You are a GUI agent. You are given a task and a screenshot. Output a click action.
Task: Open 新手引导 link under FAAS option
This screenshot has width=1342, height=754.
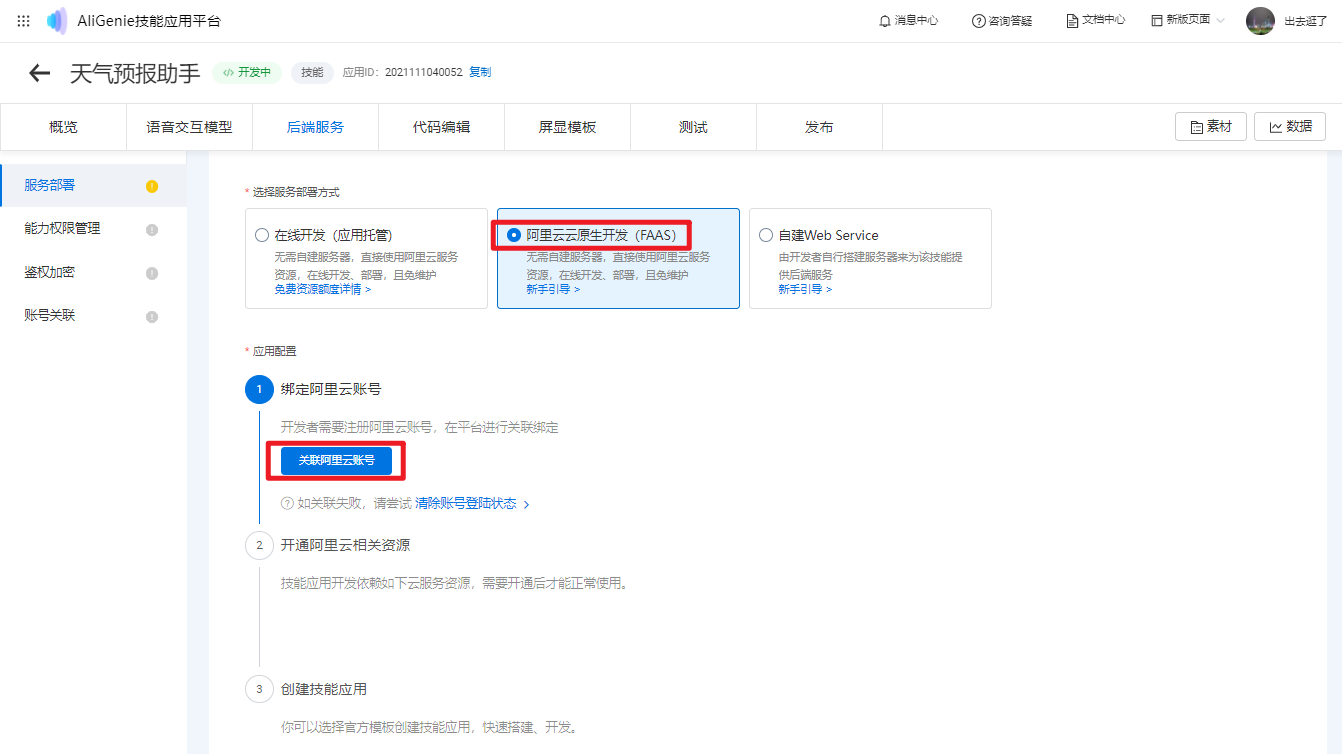(553, 289)
